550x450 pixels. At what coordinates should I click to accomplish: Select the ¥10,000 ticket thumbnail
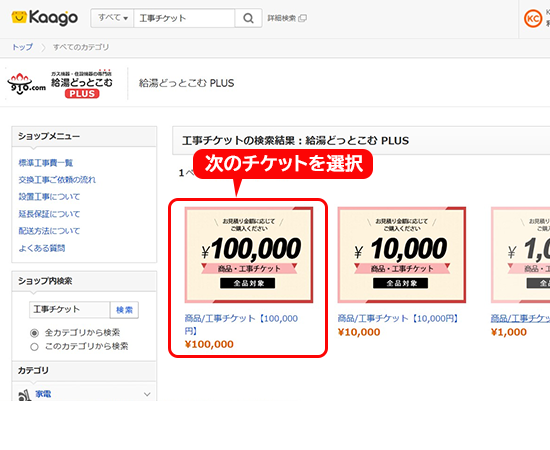click(x=402, y=255)
